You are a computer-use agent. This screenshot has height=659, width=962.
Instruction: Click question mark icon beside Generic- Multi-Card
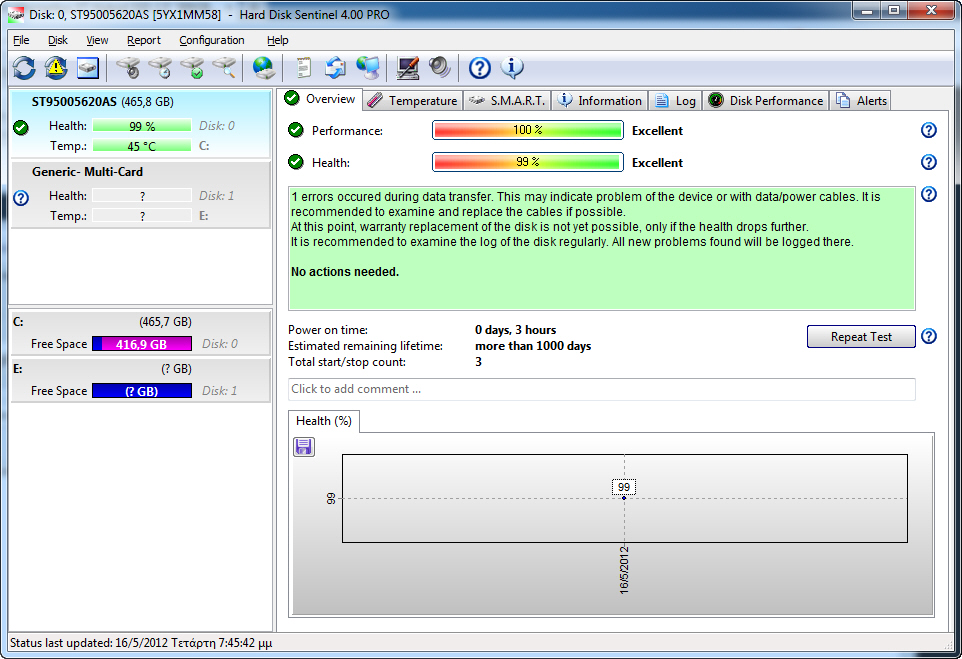(x=21, y=198)
